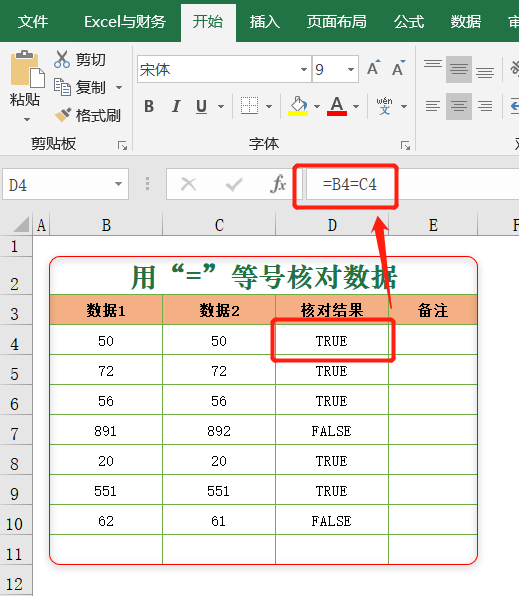This screenshot has width=519, height=596.
Task: Click the wén phonetic guide icon
Action: [x=384, y=106]
